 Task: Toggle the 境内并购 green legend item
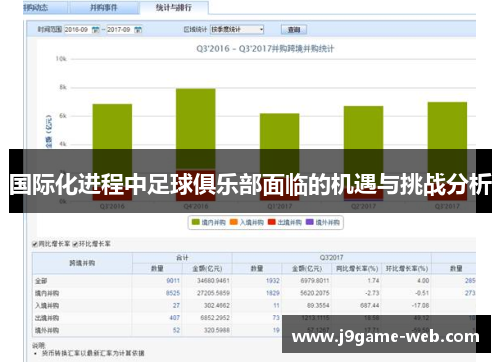(209, 222)
